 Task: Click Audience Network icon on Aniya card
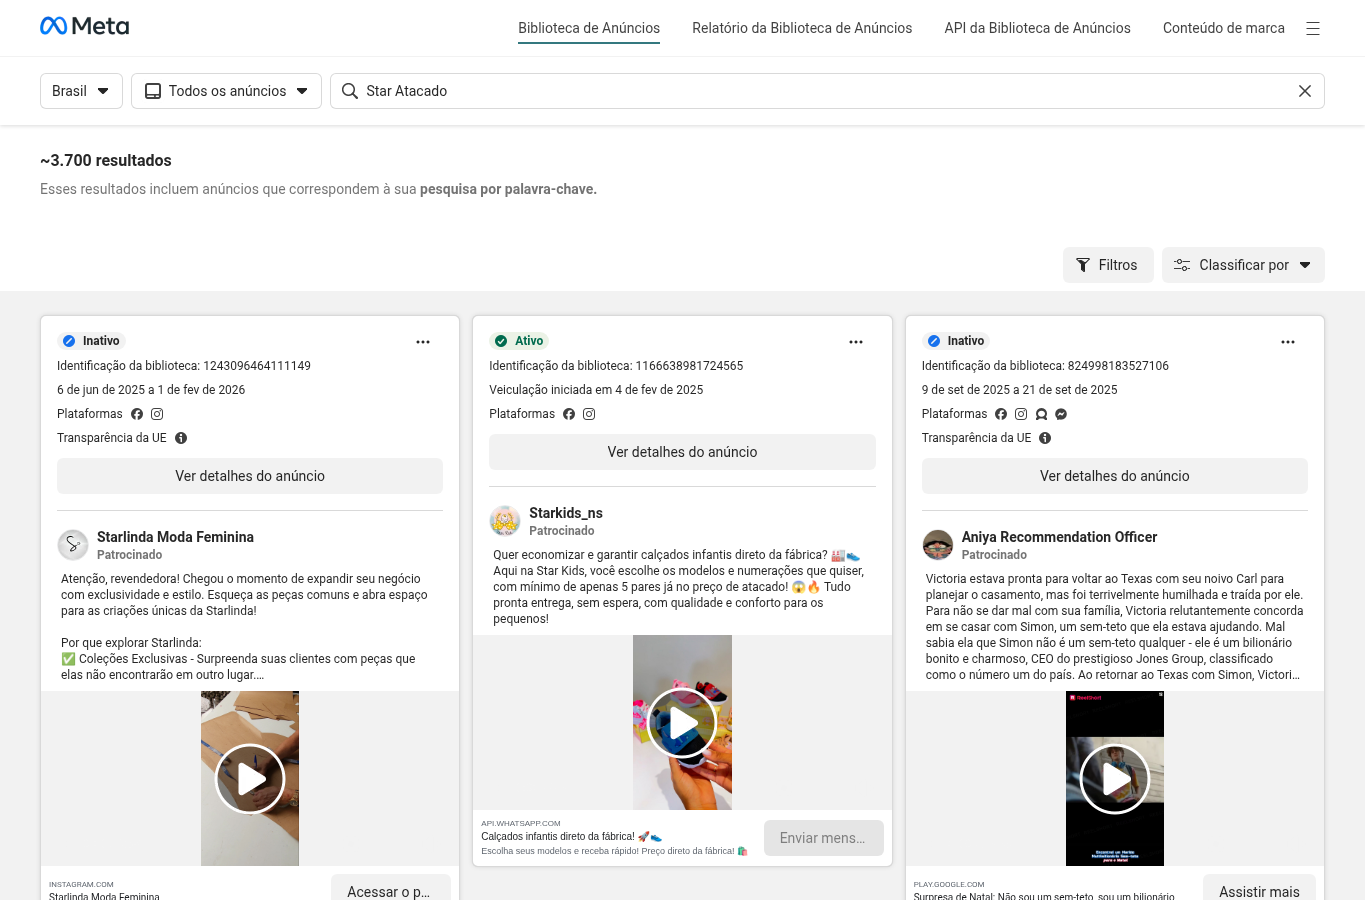(x=1041, y=414)
